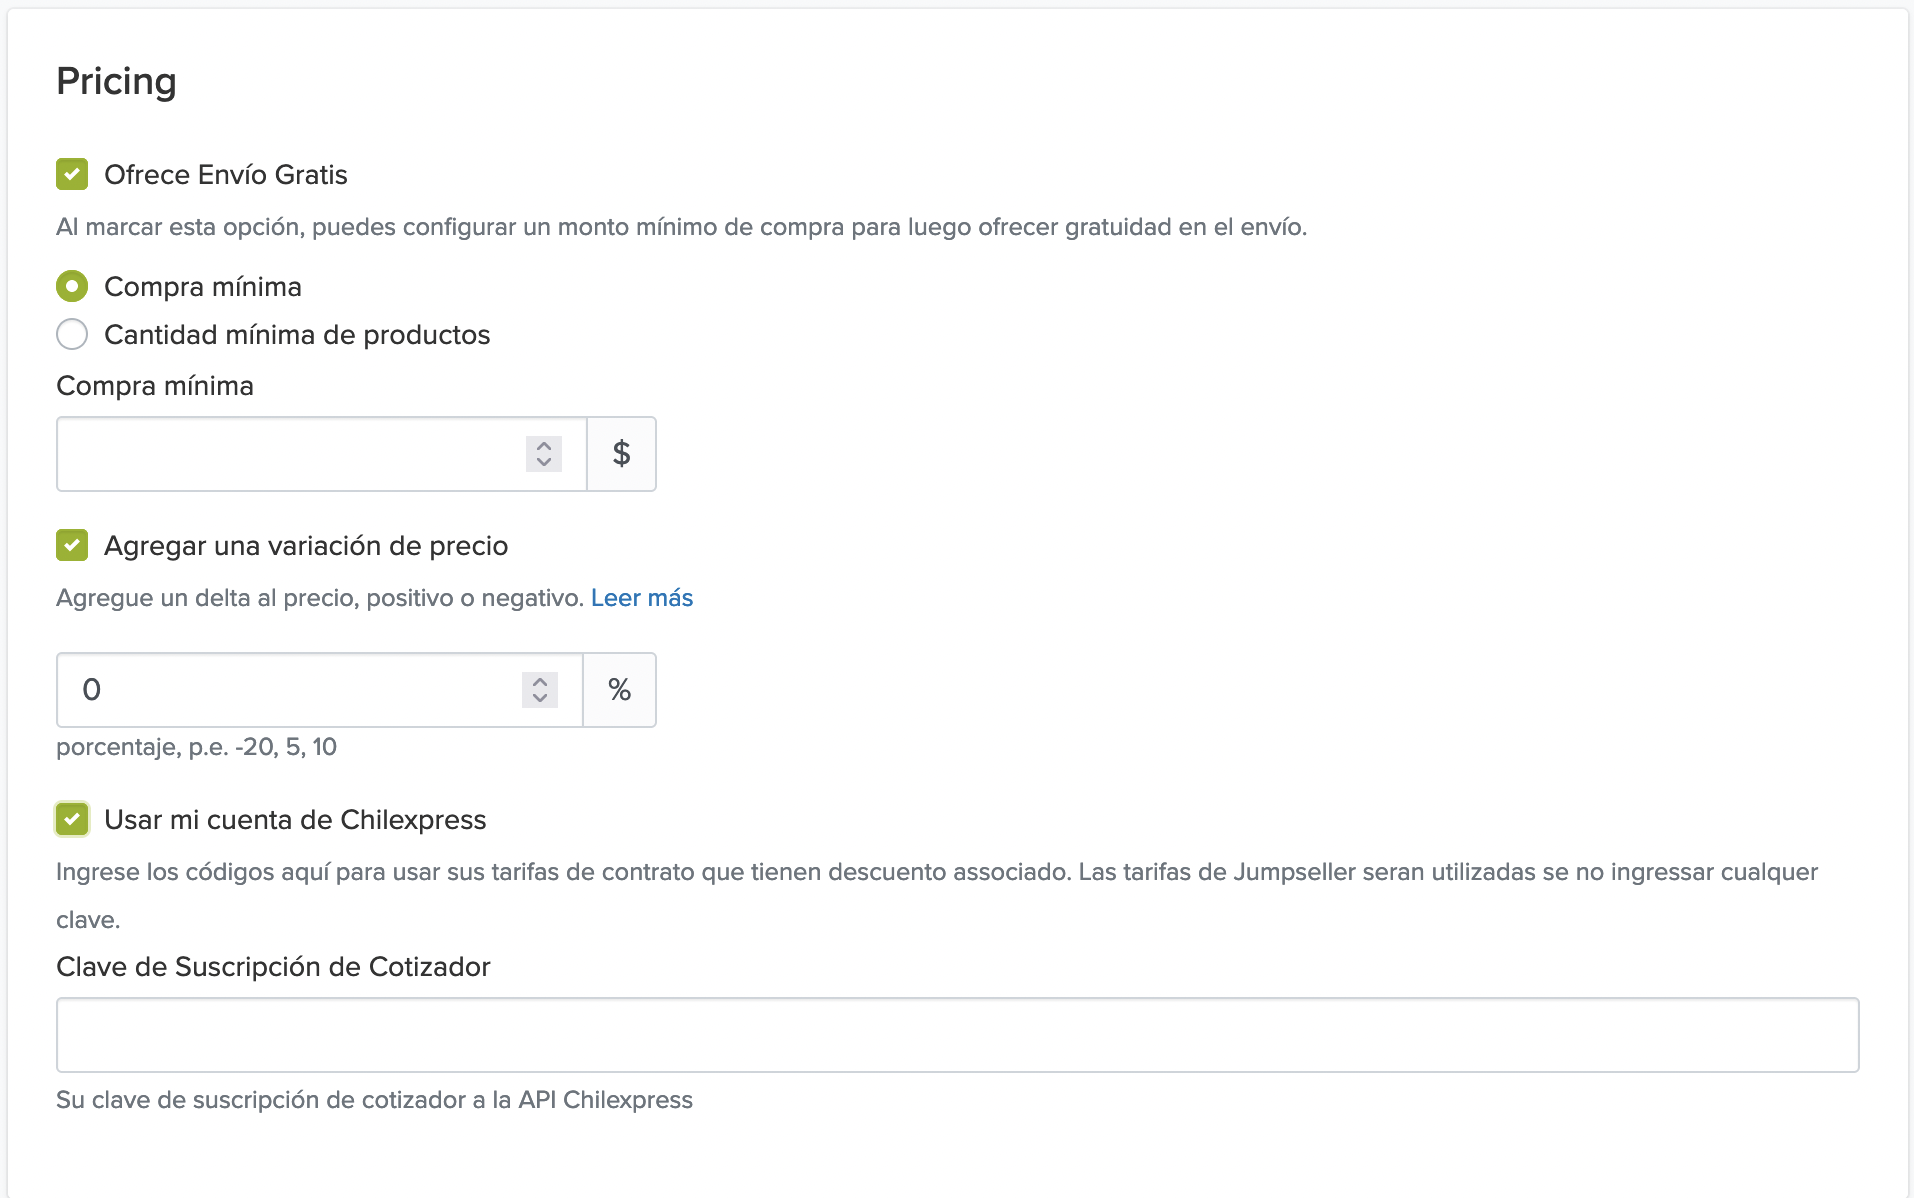Choose the Cantidad mínima de productos radio
The image size is (1914, 1198).
pyautogui.click(x=72, y=334)
